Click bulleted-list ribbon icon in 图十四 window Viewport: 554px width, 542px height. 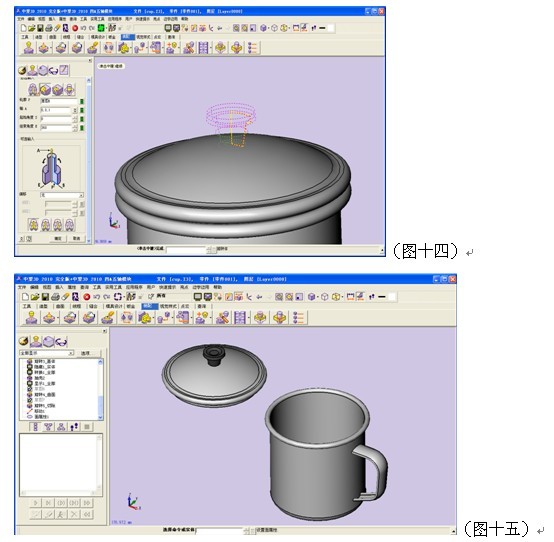(x=252, y=48)
